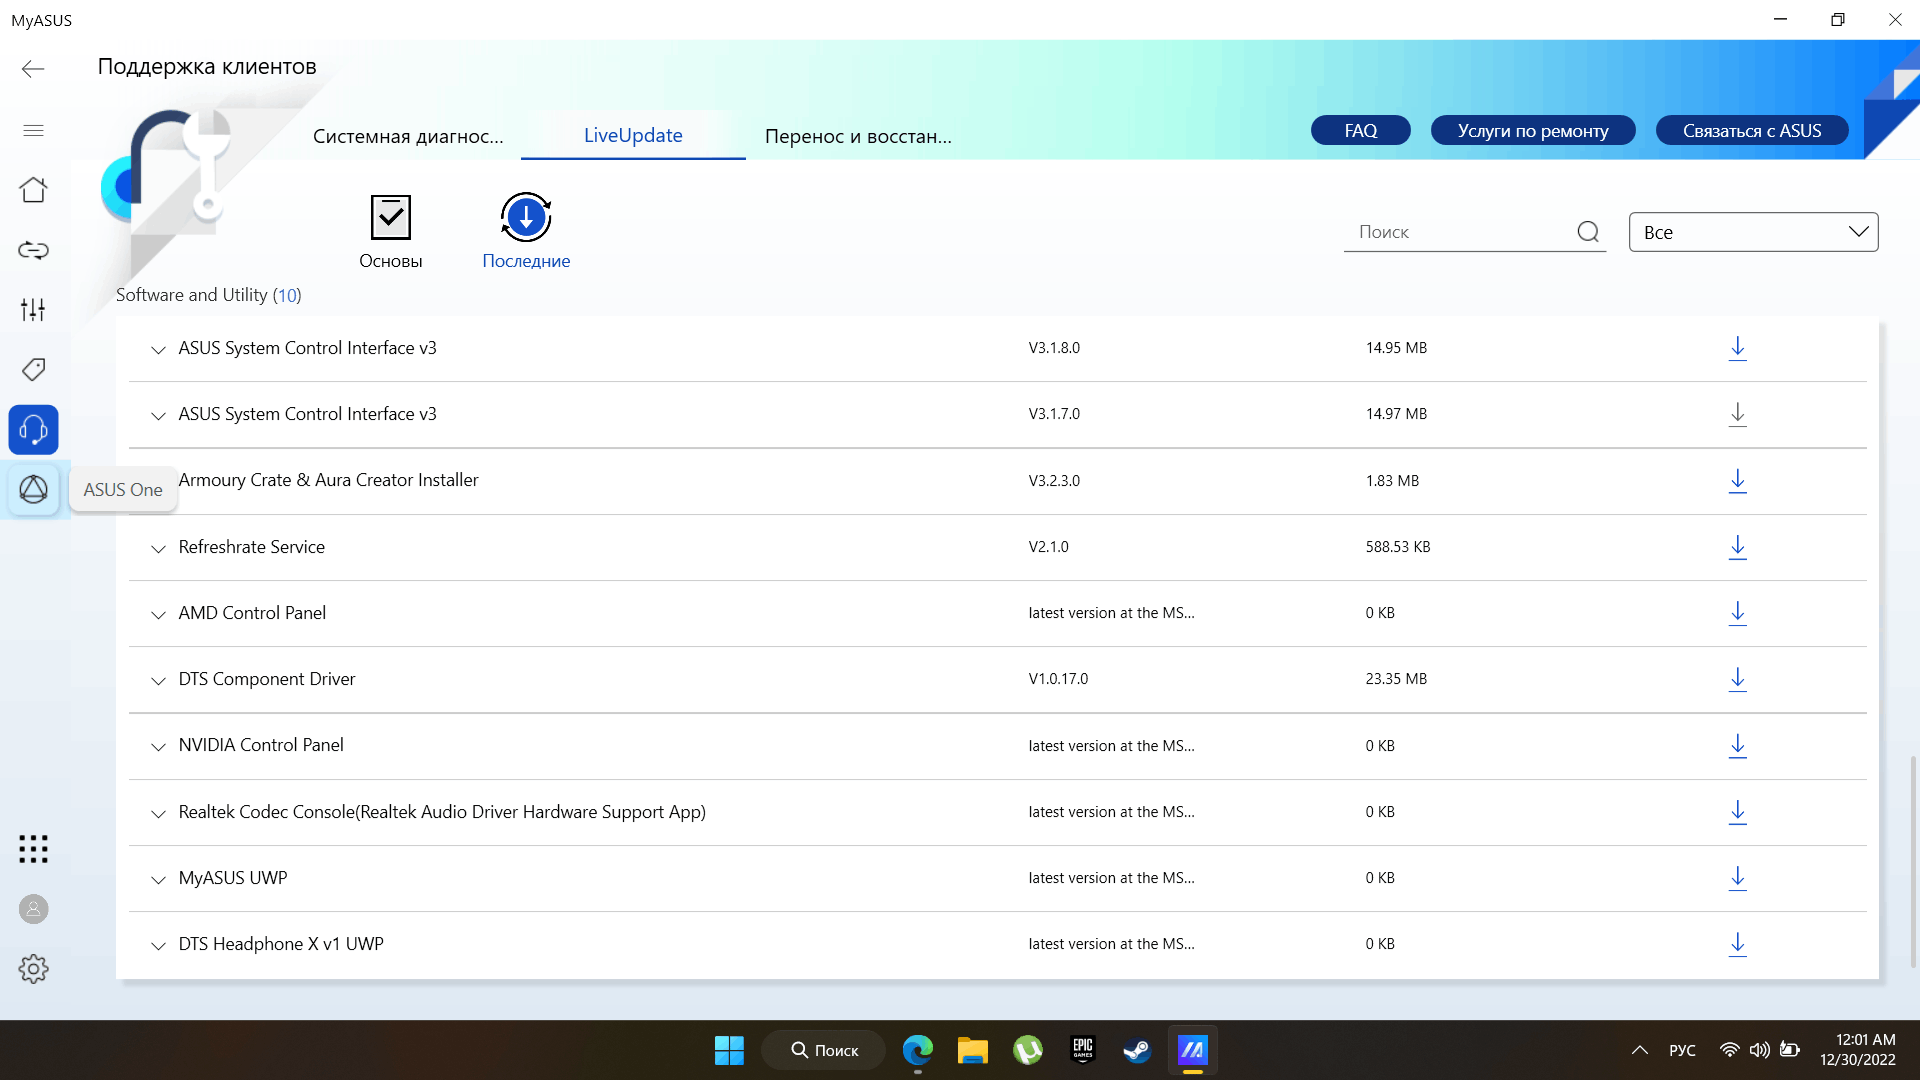Screen dimensions: 1920x1080
Task: Select the Основы checkmark icon
Action: pyautogui.click(x=391, y=217)
